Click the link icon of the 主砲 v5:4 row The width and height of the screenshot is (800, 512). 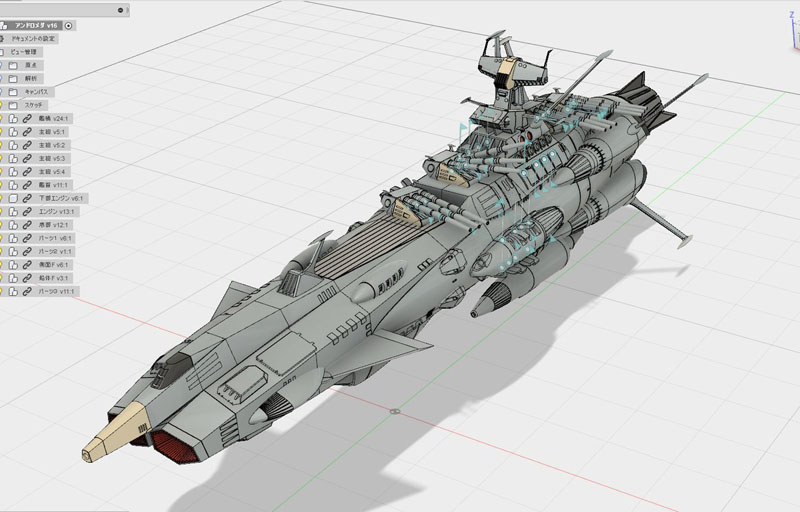click(27, 172)
